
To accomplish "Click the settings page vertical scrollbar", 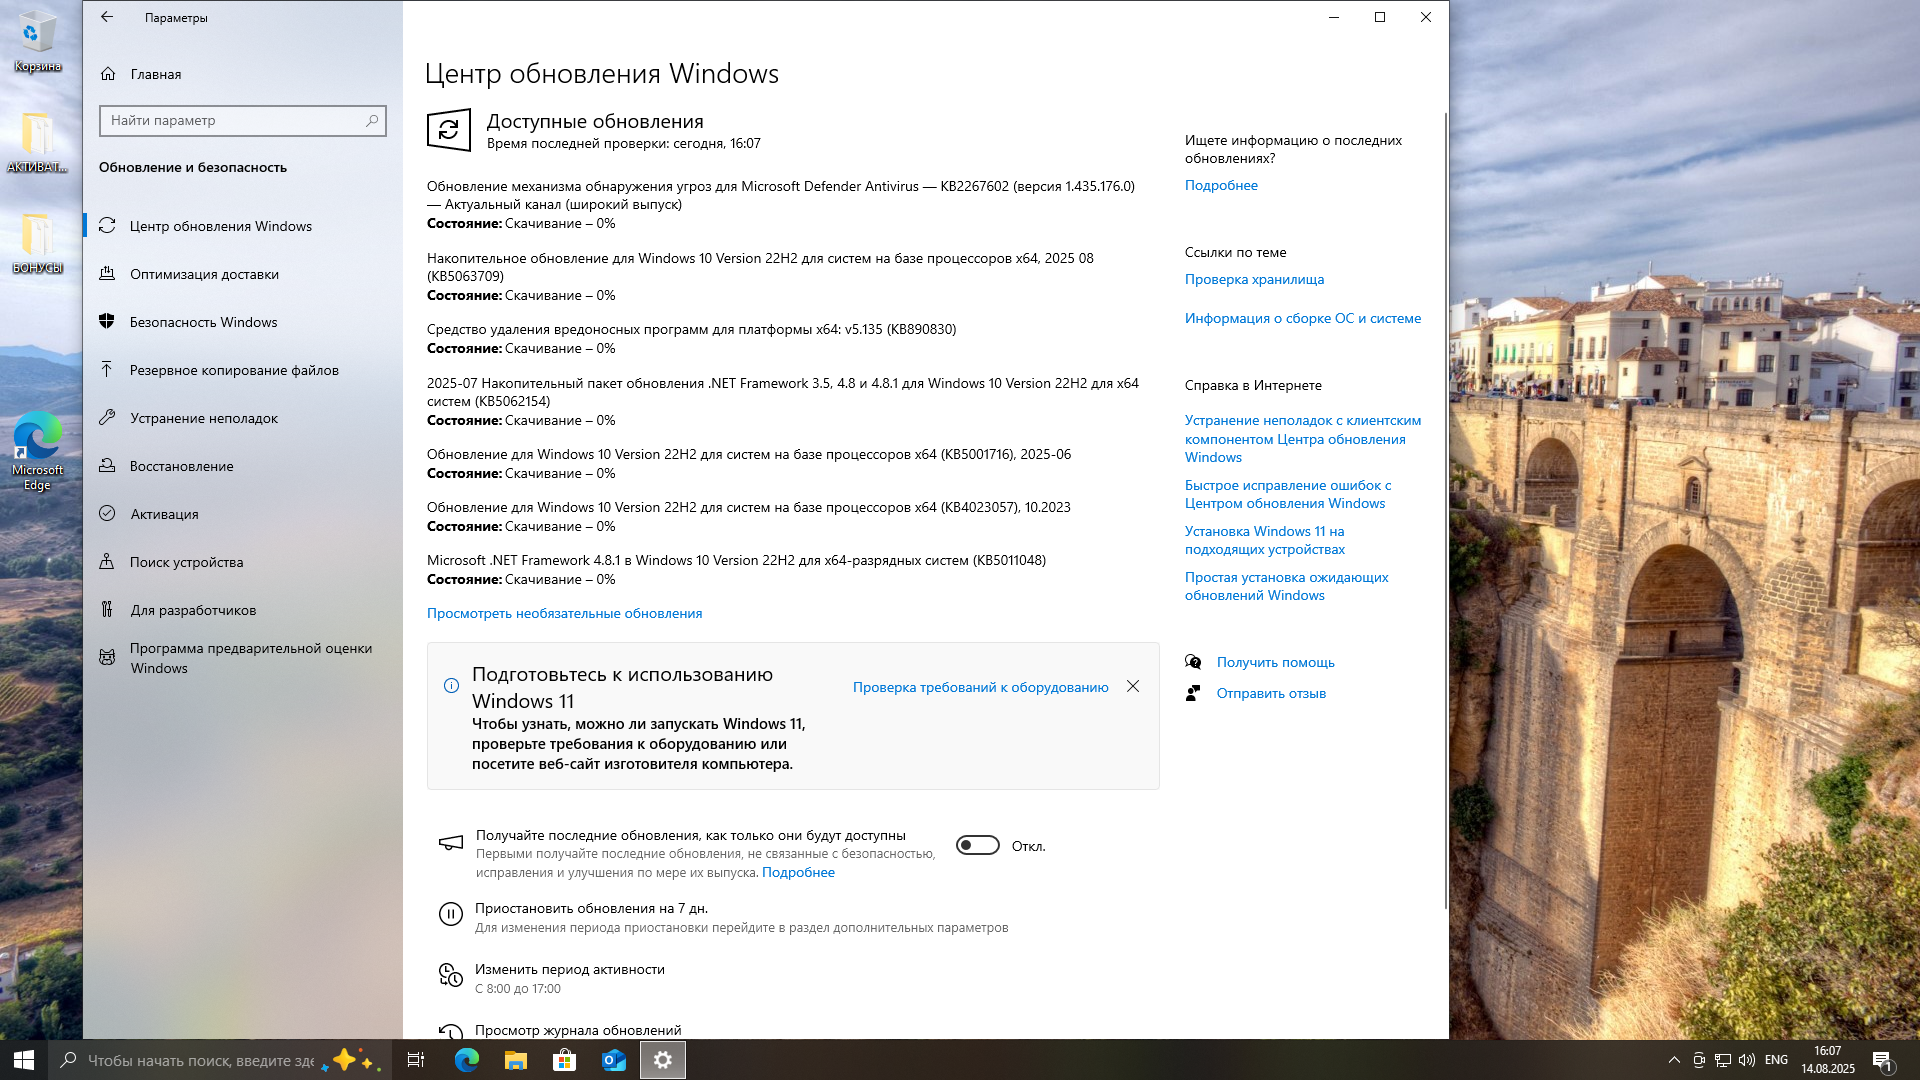I will pos(1445,510).
